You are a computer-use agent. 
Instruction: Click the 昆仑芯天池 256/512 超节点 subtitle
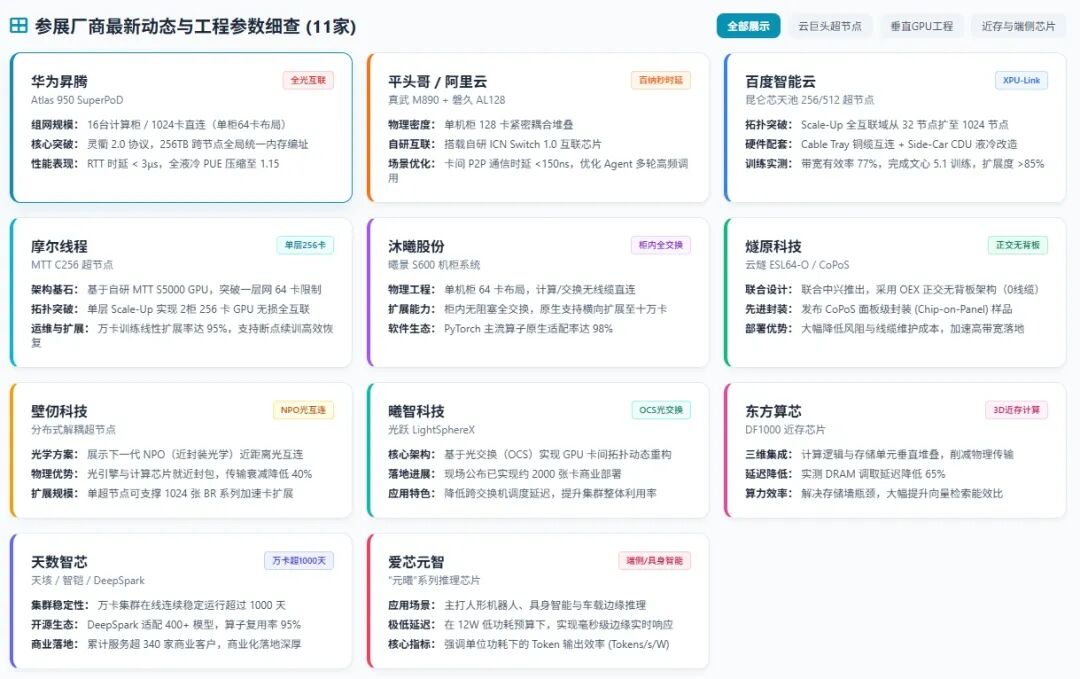(809, 100)
